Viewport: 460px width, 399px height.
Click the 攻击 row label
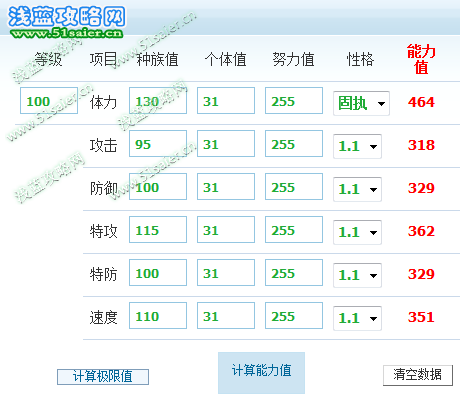coord(103,146)
